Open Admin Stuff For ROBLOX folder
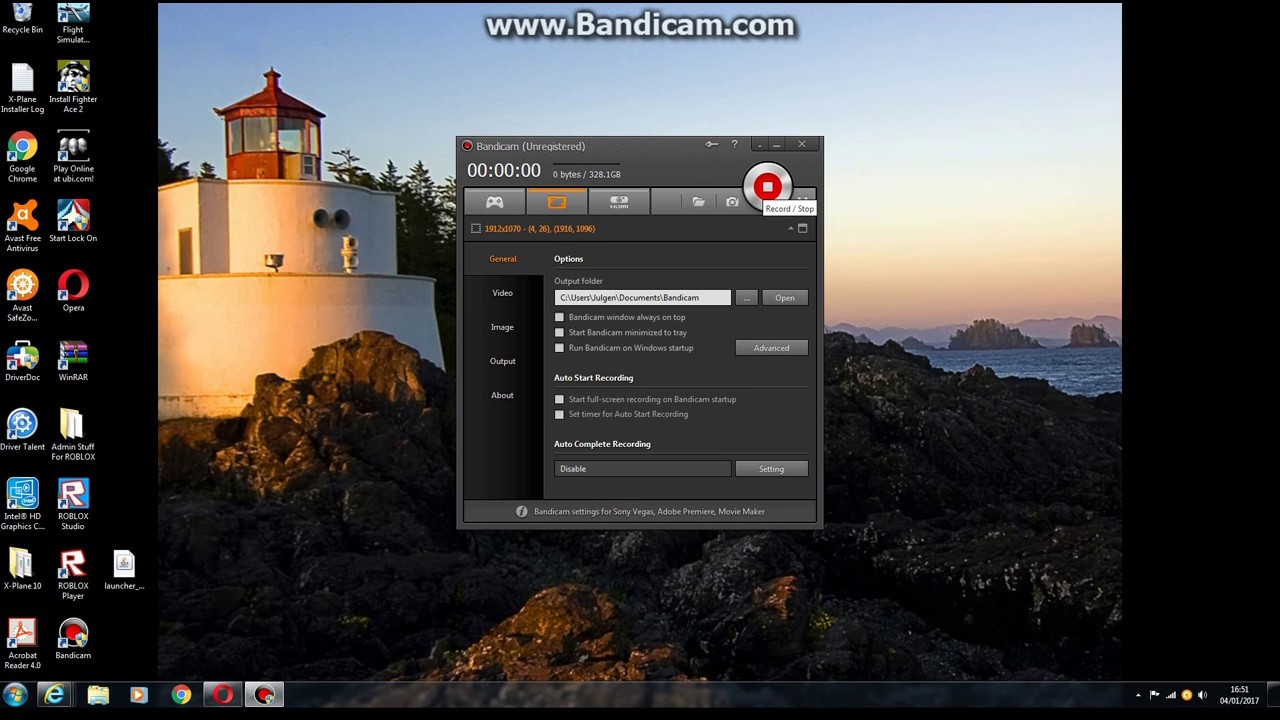 coord(73,435)
